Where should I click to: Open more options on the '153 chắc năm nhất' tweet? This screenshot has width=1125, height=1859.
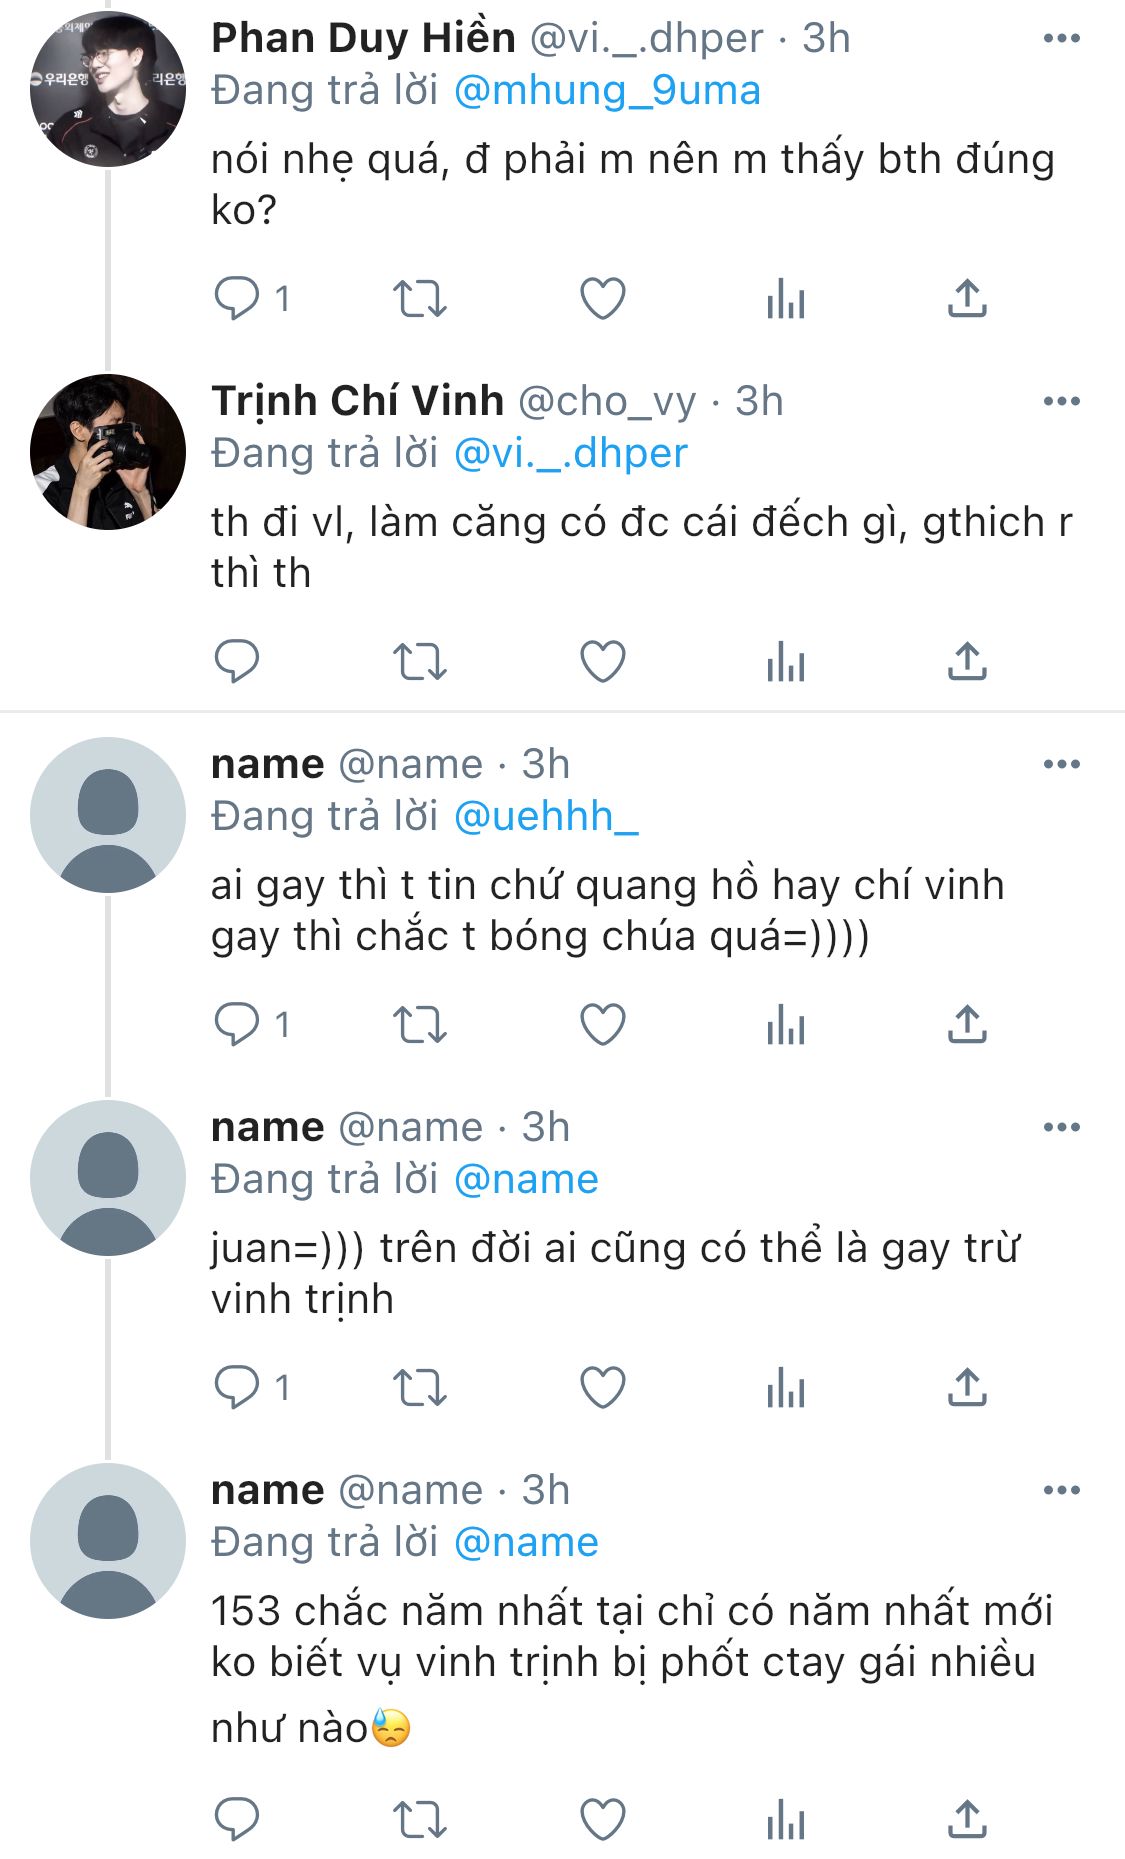[x=1061, y=1490]
